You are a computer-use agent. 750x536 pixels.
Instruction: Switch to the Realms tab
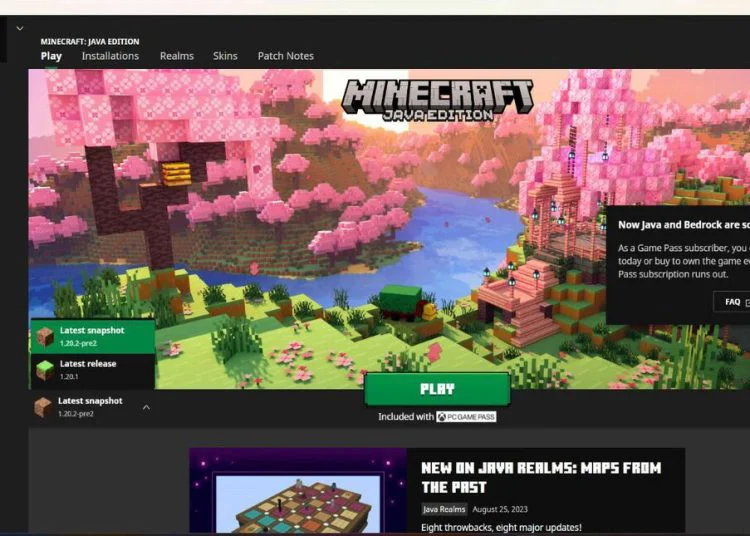(177, 56)
